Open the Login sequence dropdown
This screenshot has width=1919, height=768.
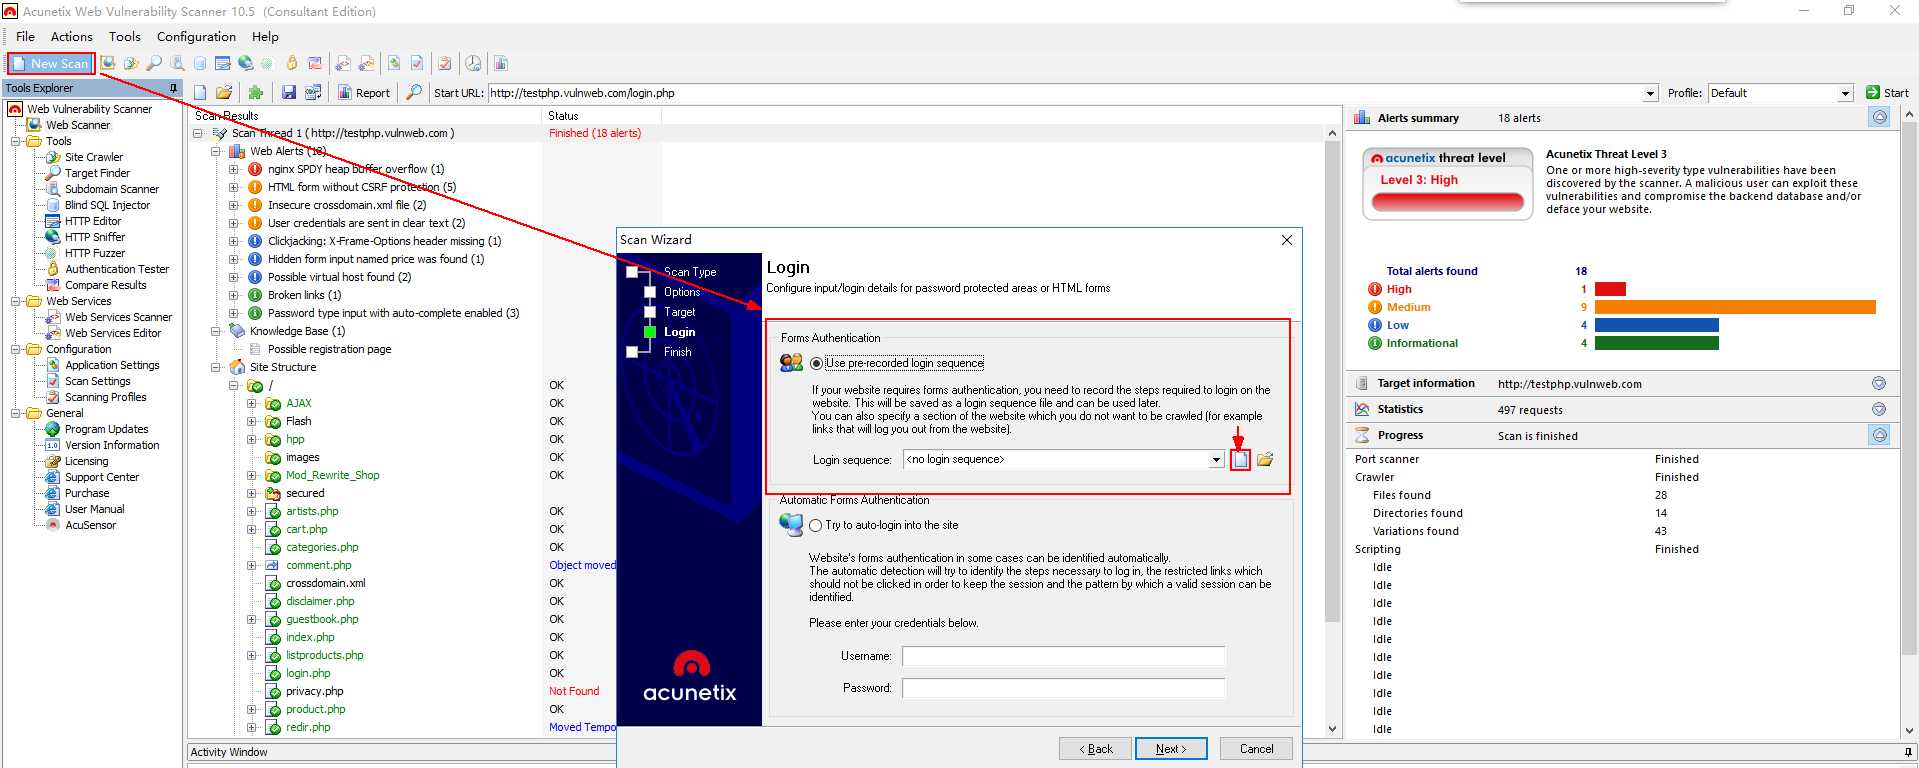1216,460
